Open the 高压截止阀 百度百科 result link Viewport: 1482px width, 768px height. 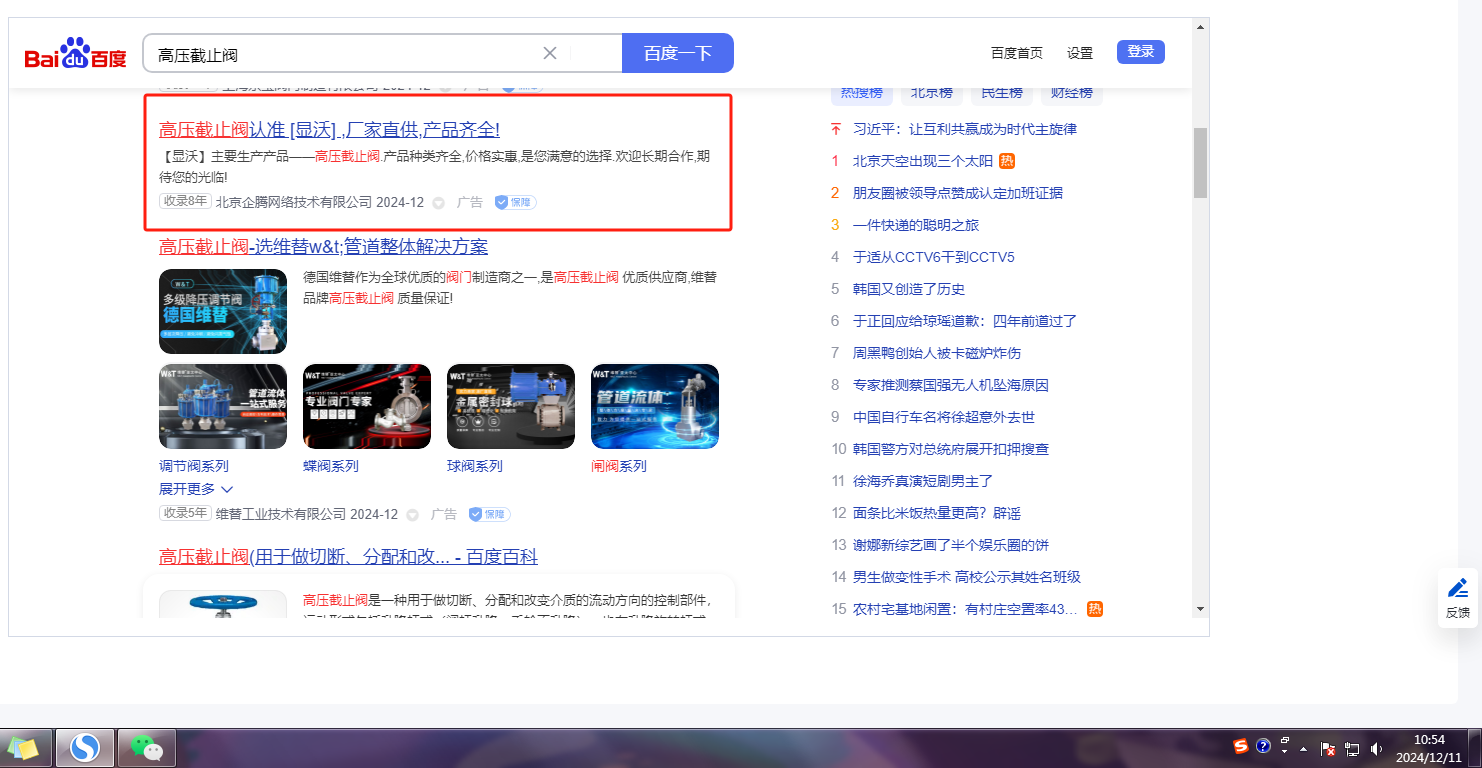348,557
